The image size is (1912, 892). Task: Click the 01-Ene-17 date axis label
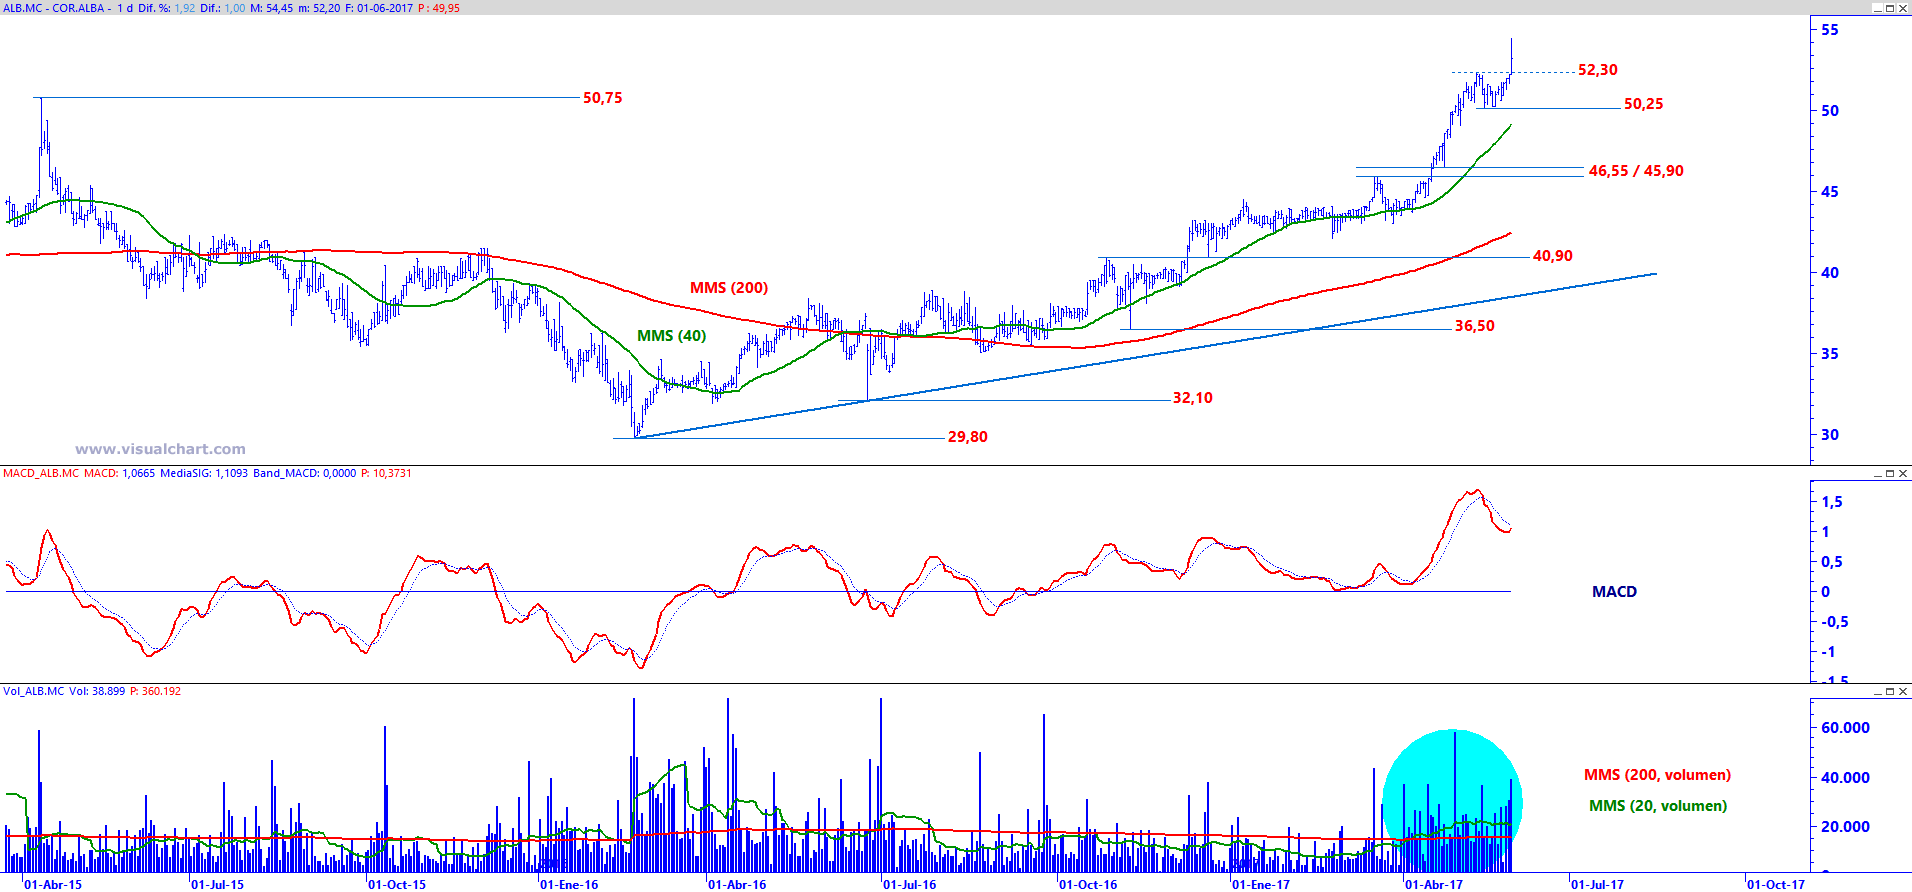point(1261,884)
